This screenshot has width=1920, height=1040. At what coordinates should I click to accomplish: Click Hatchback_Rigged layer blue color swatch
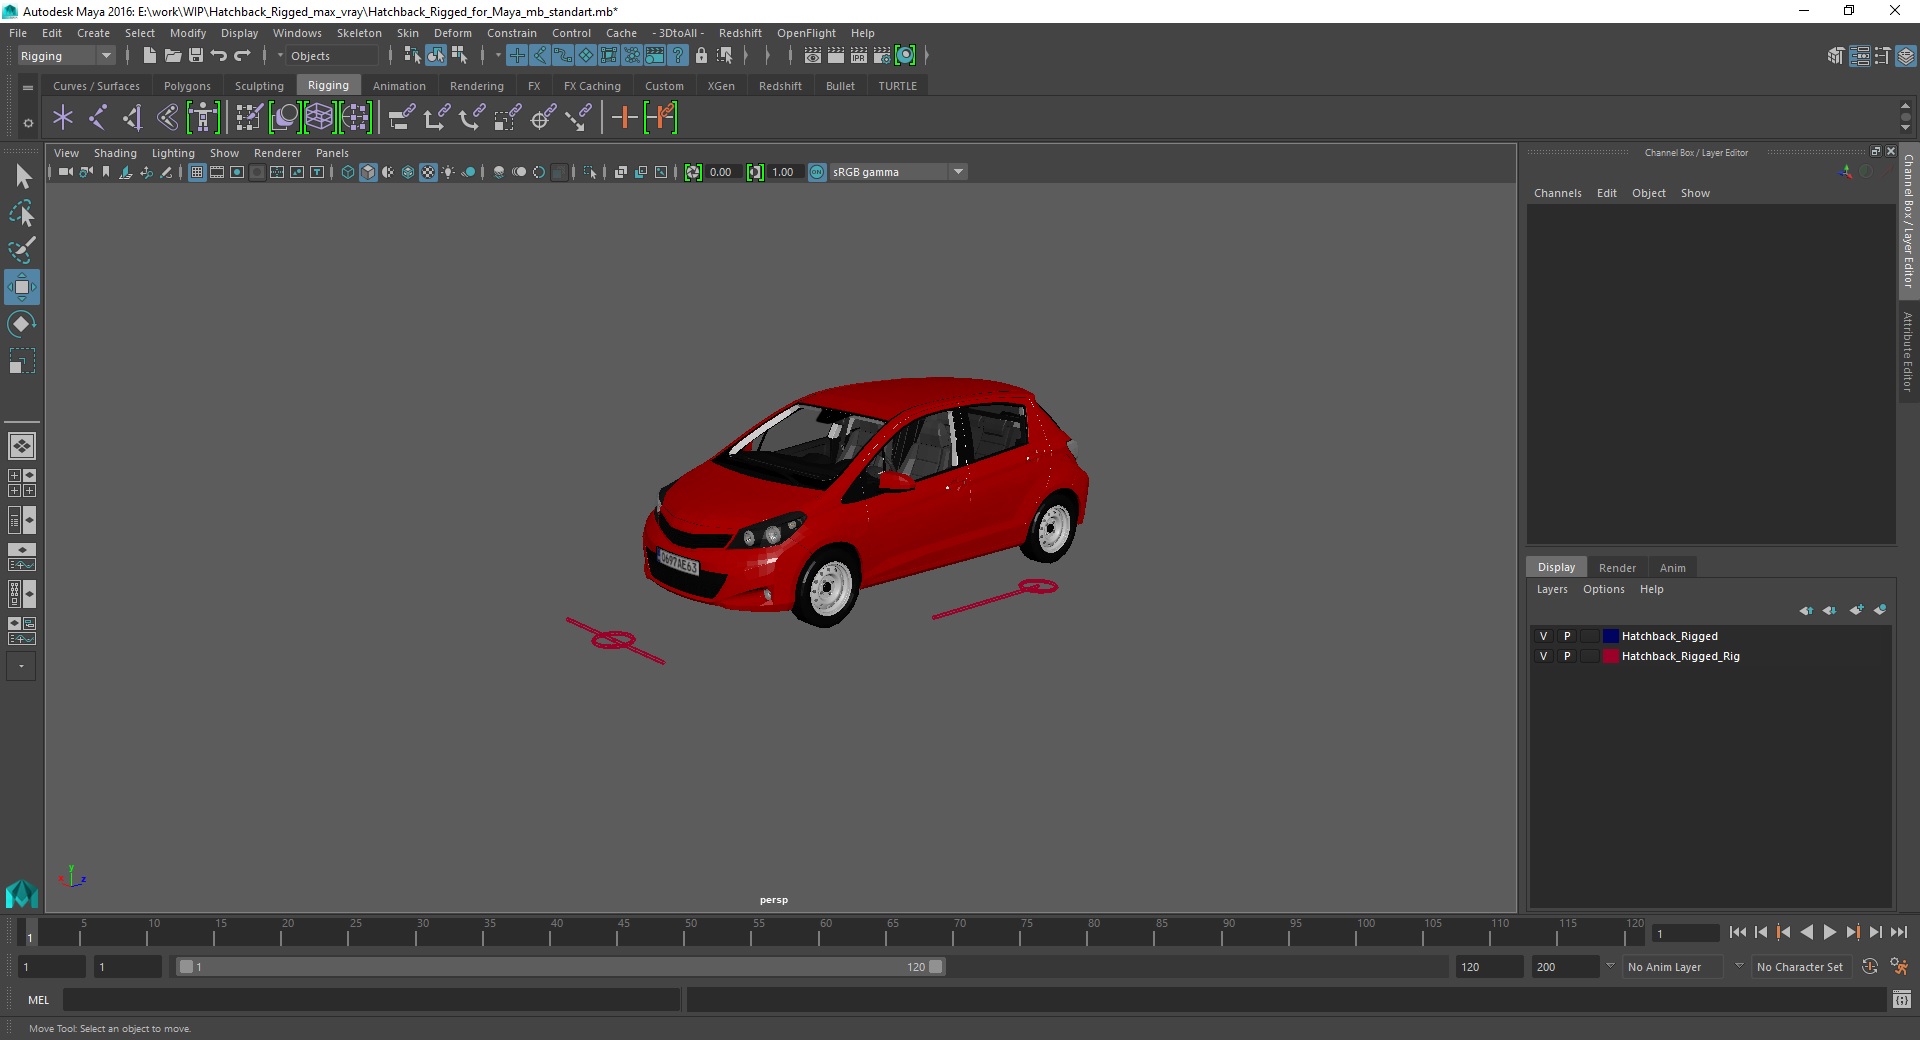(x=1610, y=636)
